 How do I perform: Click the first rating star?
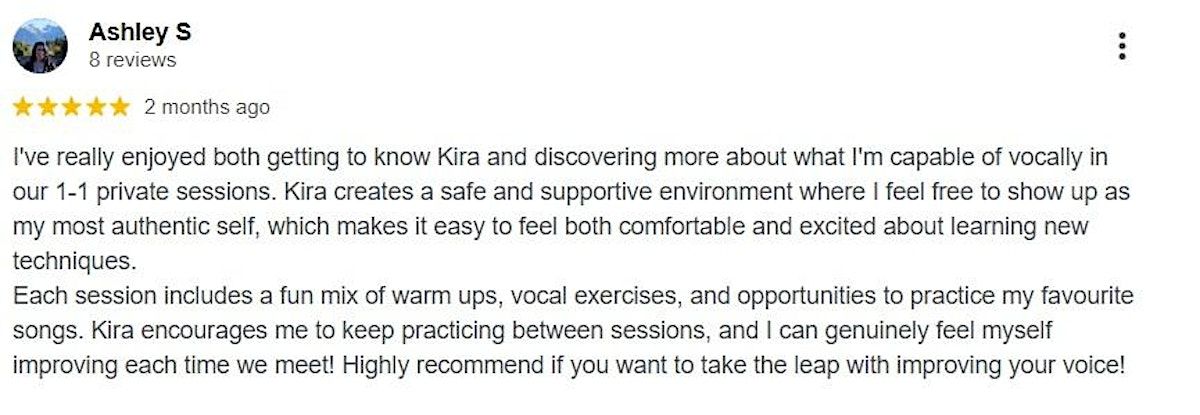[23, 107]
